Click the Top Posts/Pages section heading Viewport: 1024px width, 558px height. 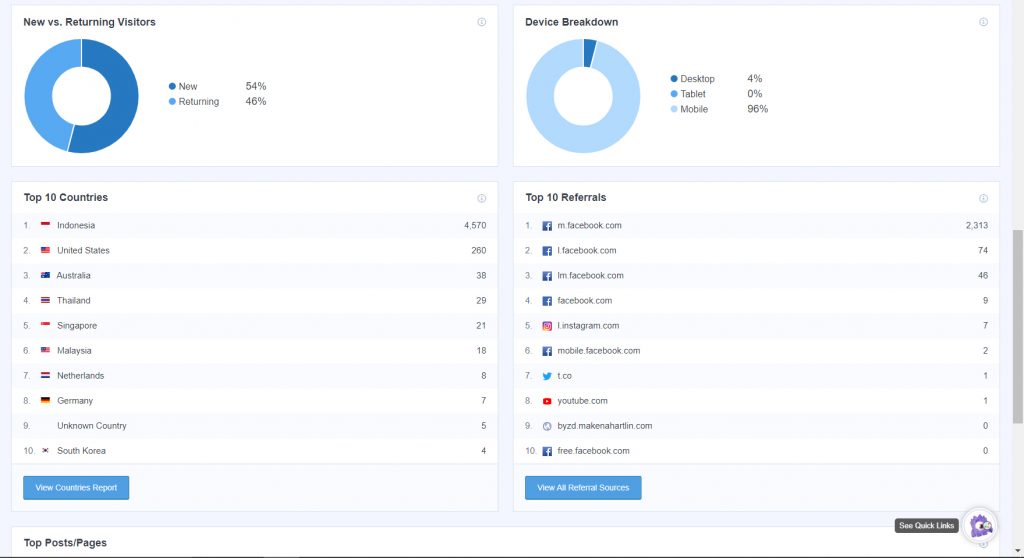[x=65, y=542]
